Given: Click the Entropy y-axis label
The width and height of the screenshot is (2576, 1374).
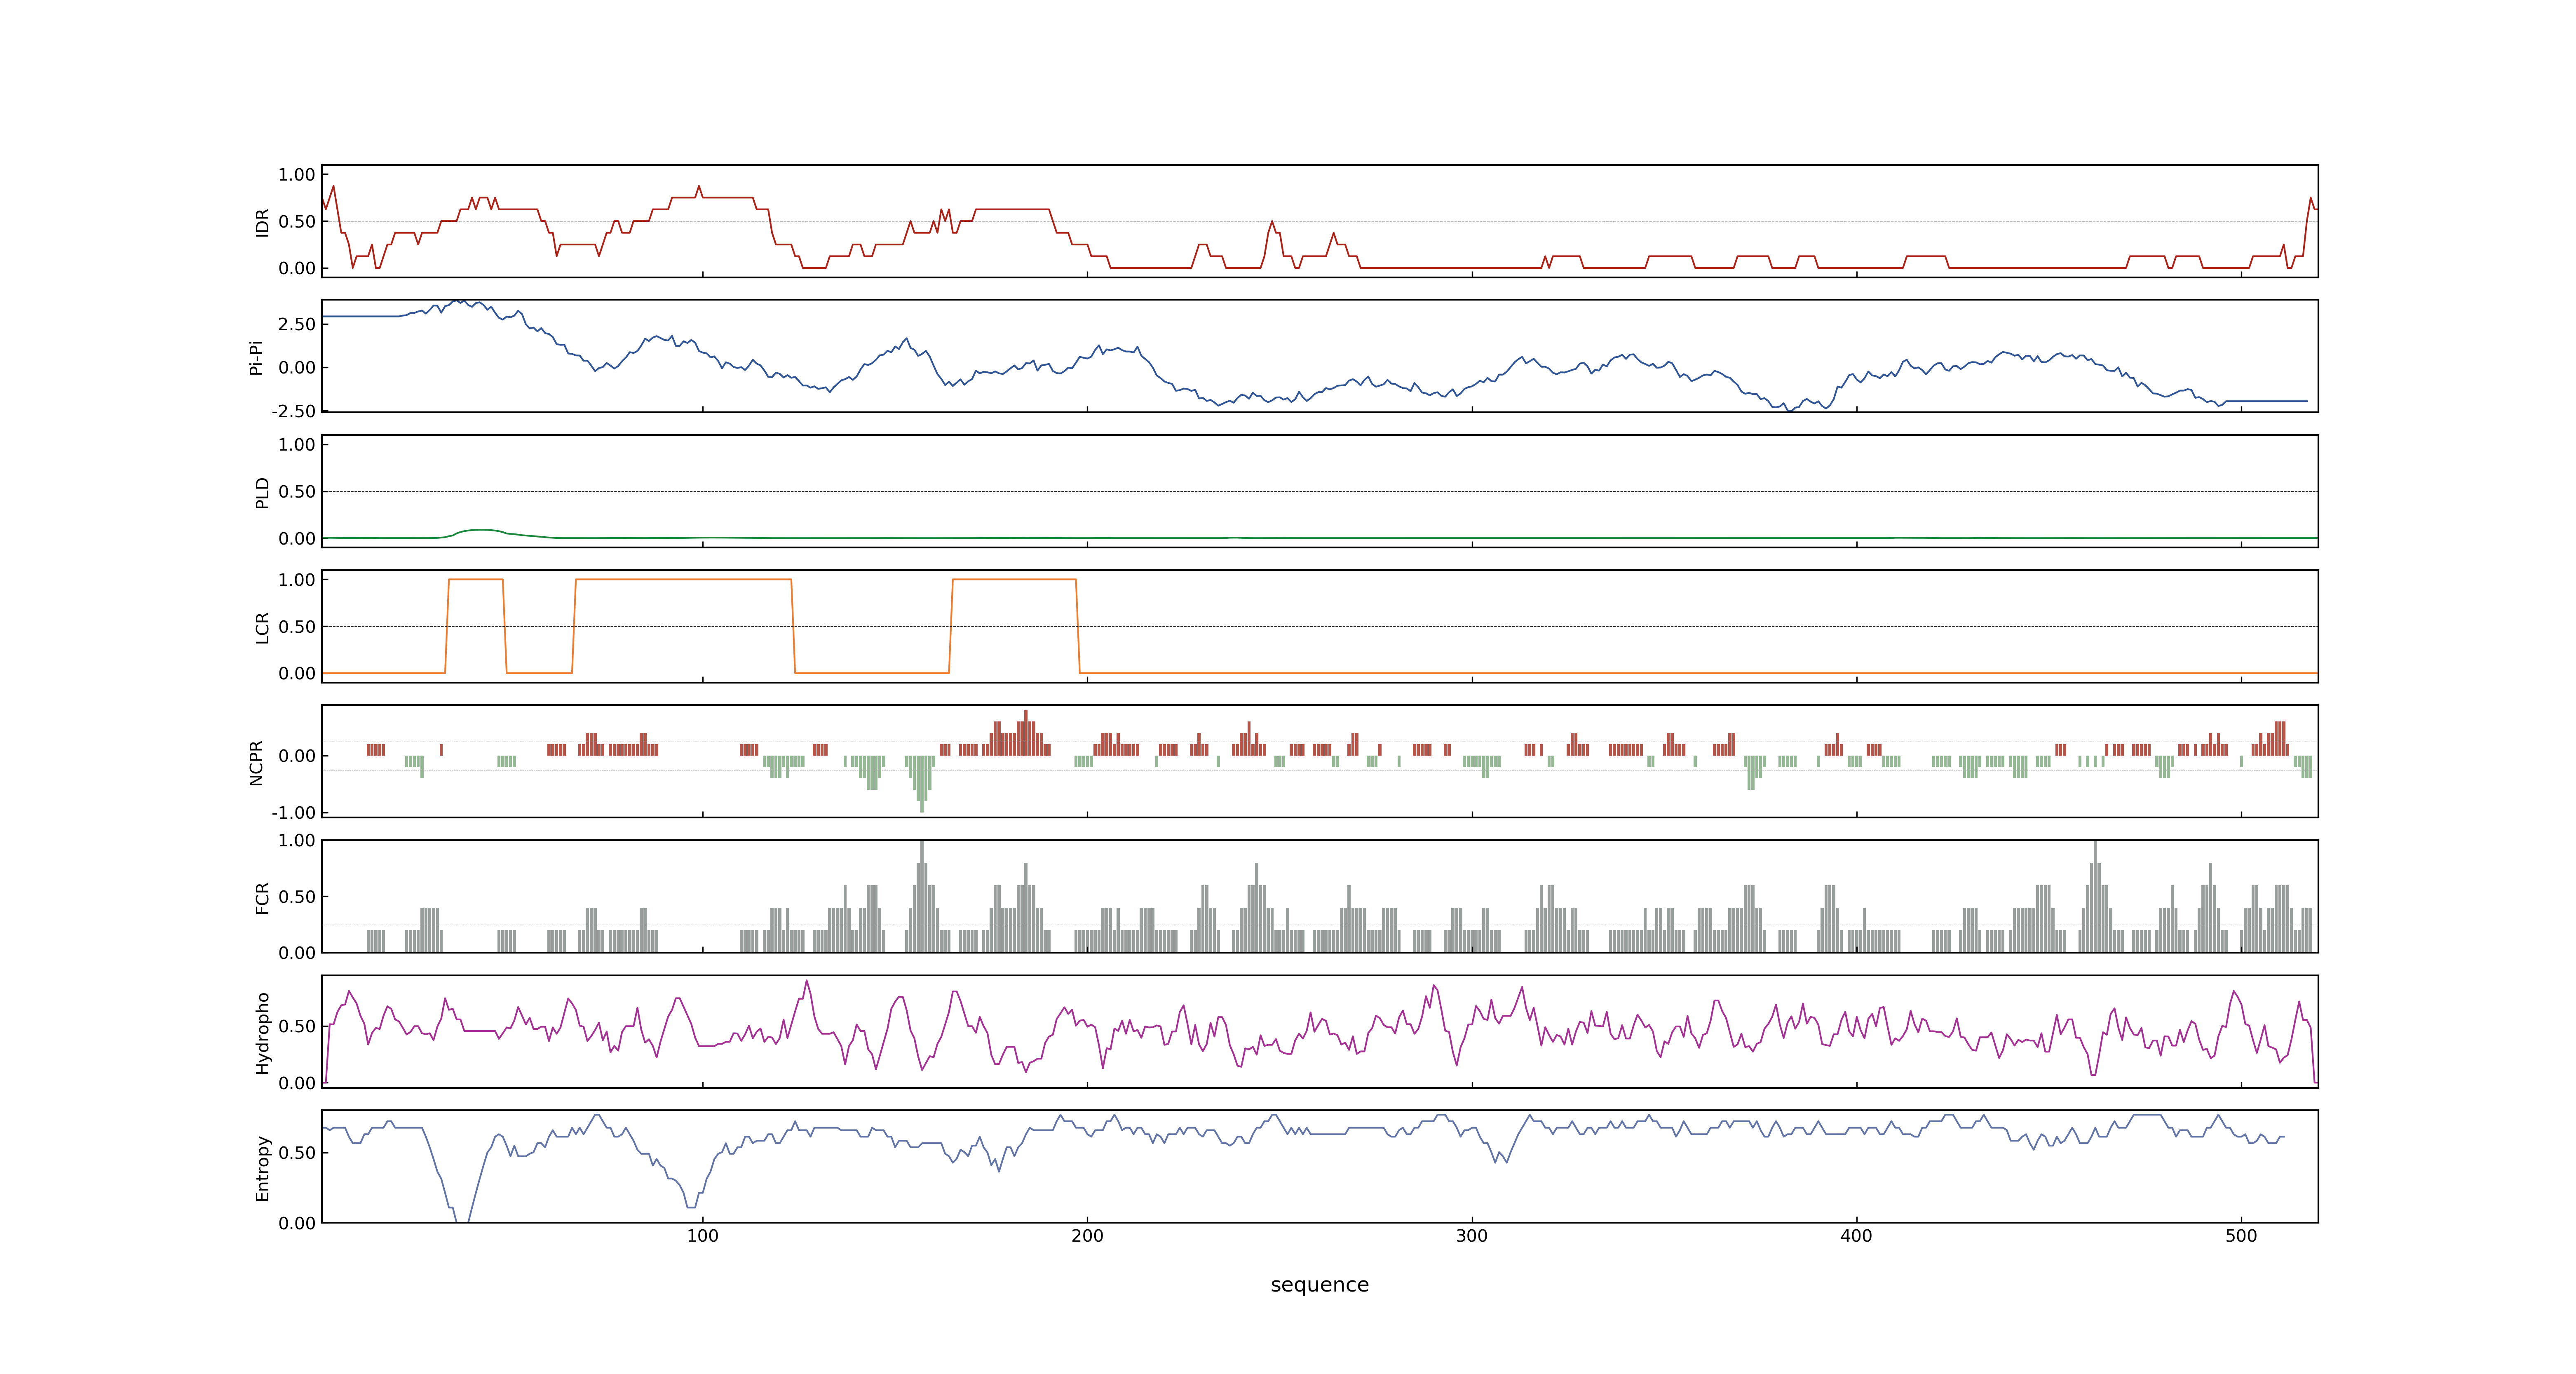Looking at the screenshot, I should click(262, 1167).
